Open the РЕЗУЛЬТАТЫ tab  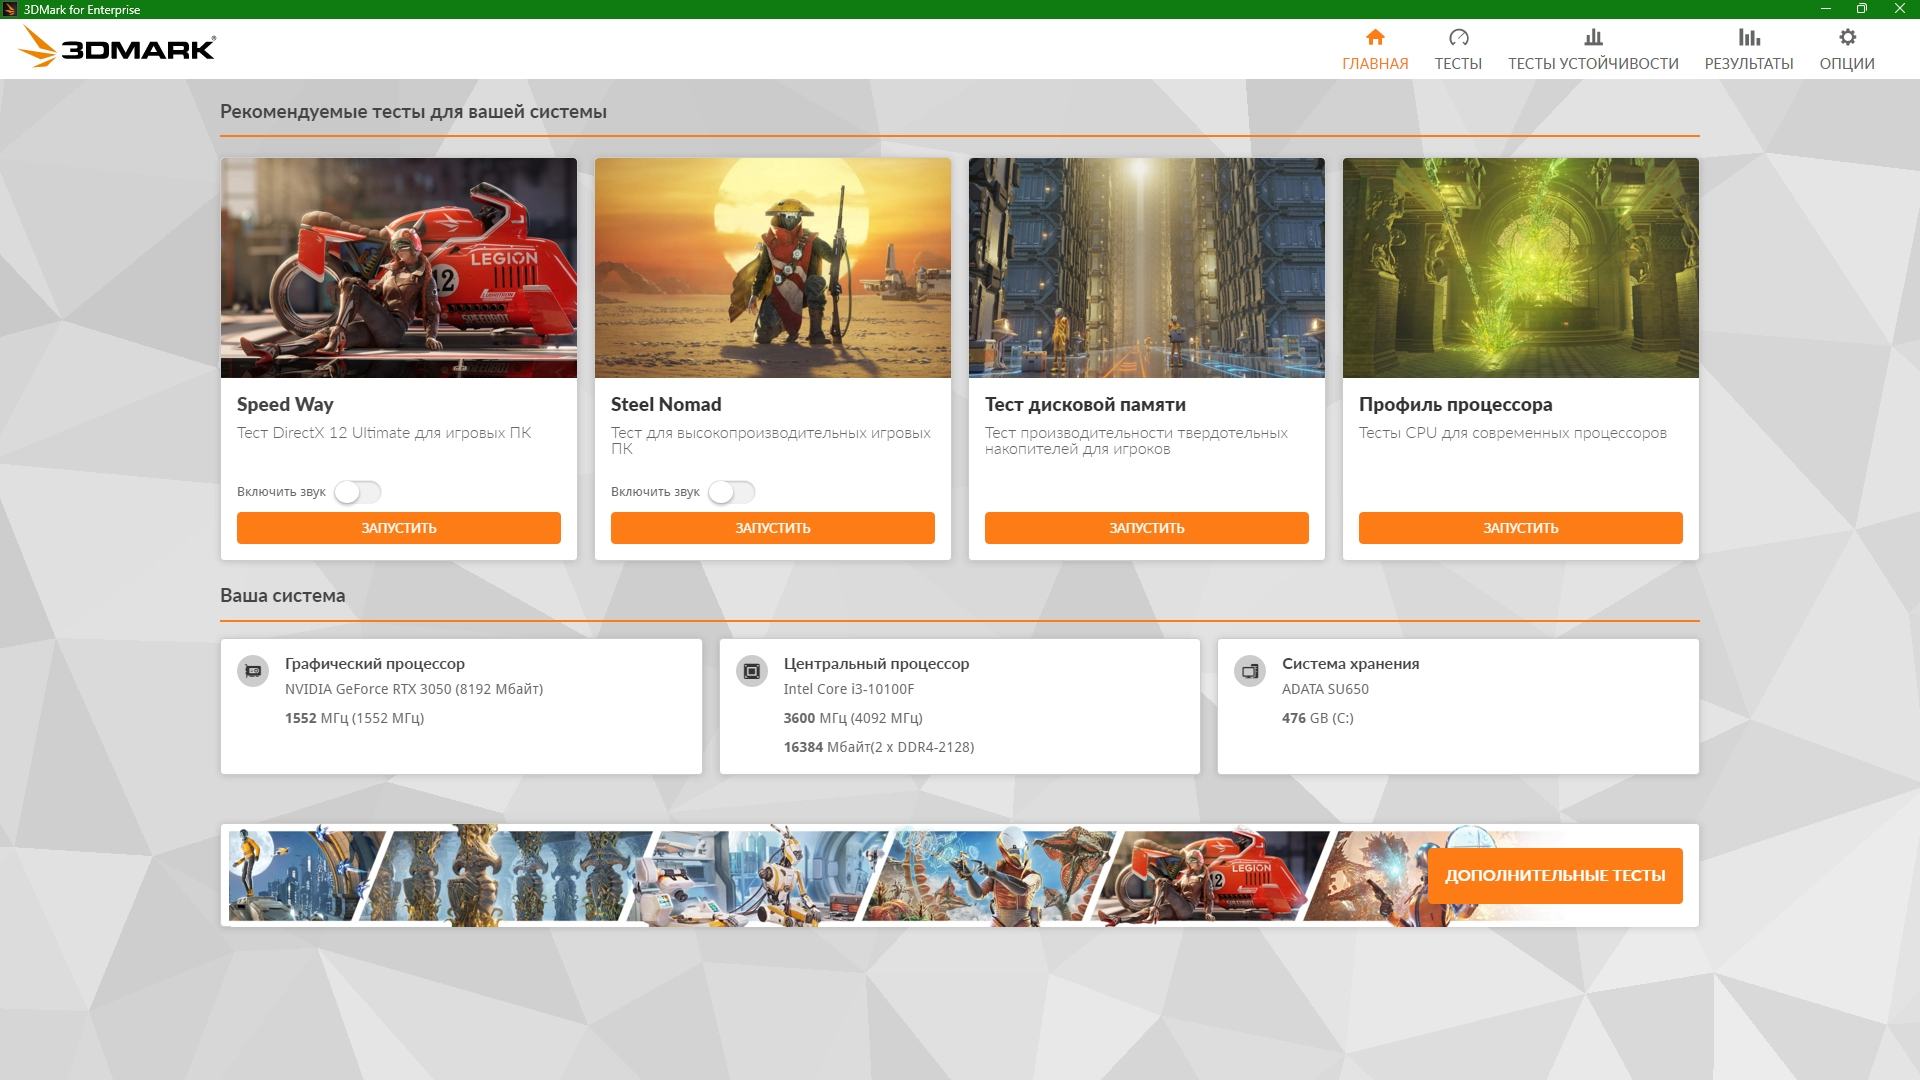pos(1748,63)
